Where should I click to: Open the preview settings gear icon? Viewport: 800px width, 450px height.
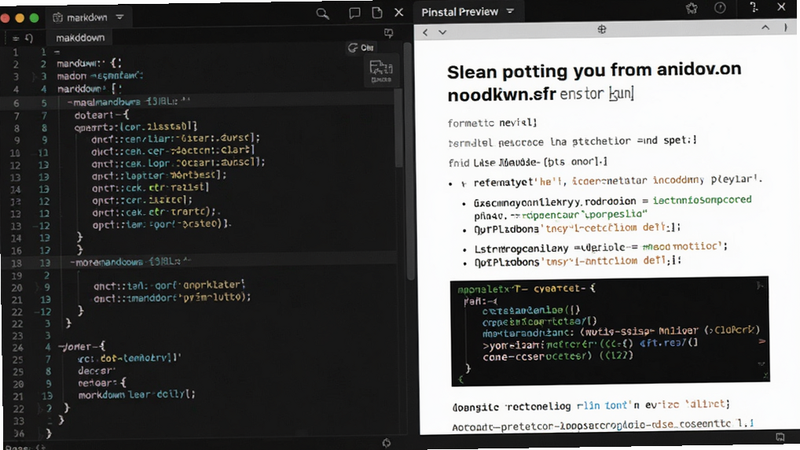click(x=692, y=8)
